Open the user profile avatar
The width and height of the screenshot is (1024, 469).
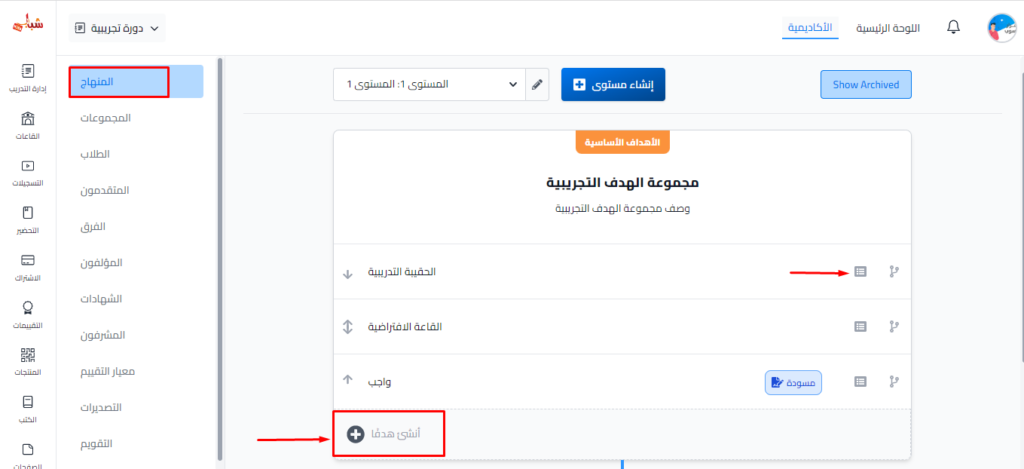click(1001, 28)
